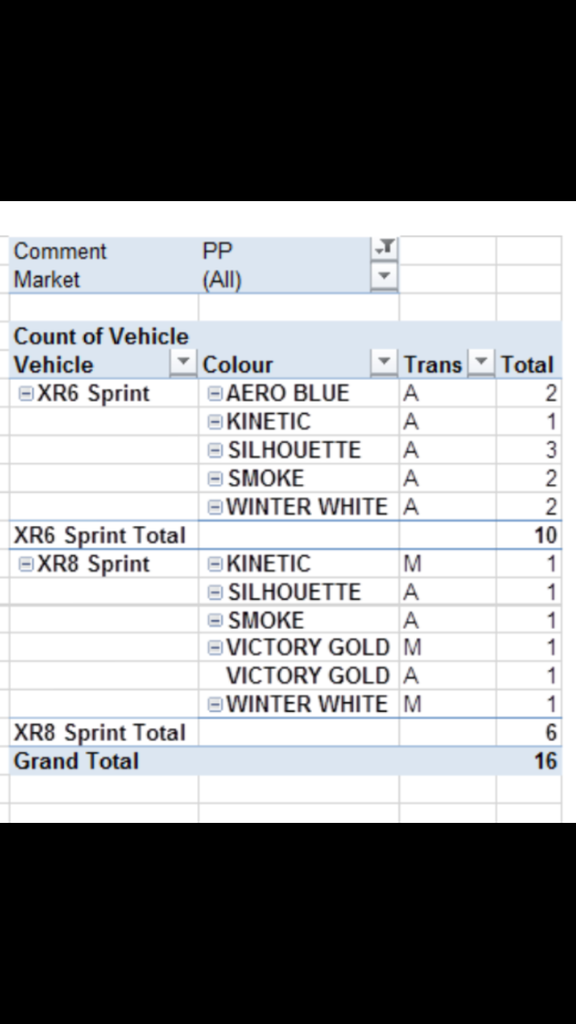Image resolution: width=576 pixels, height=1024 pixels.
Task: Open the Comment filter dropdown showing PP
Action: 384,248
